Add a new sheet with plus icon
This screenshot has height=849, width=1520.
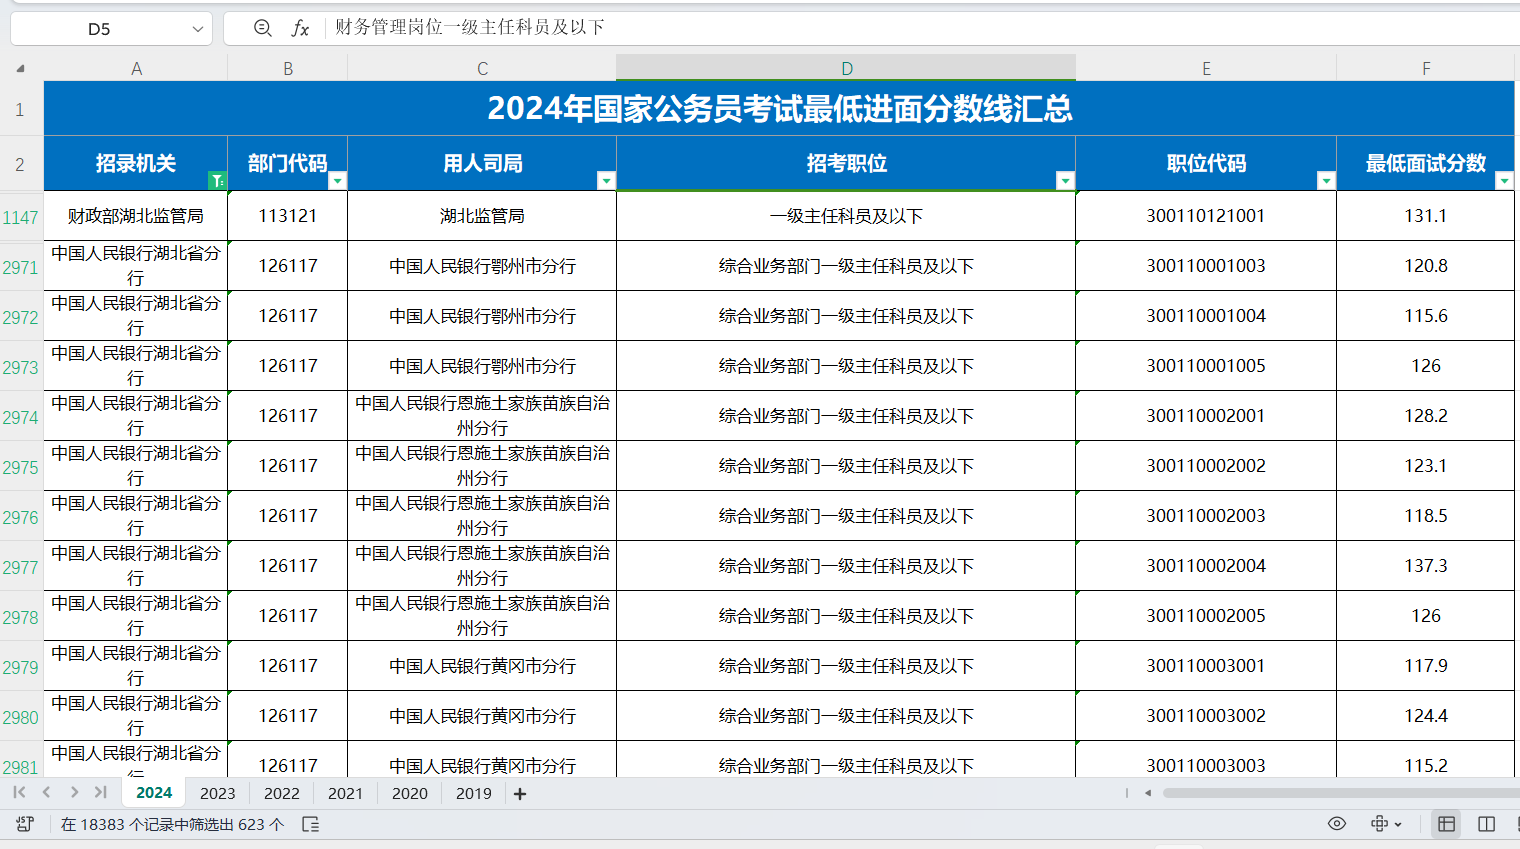[520, 794]
